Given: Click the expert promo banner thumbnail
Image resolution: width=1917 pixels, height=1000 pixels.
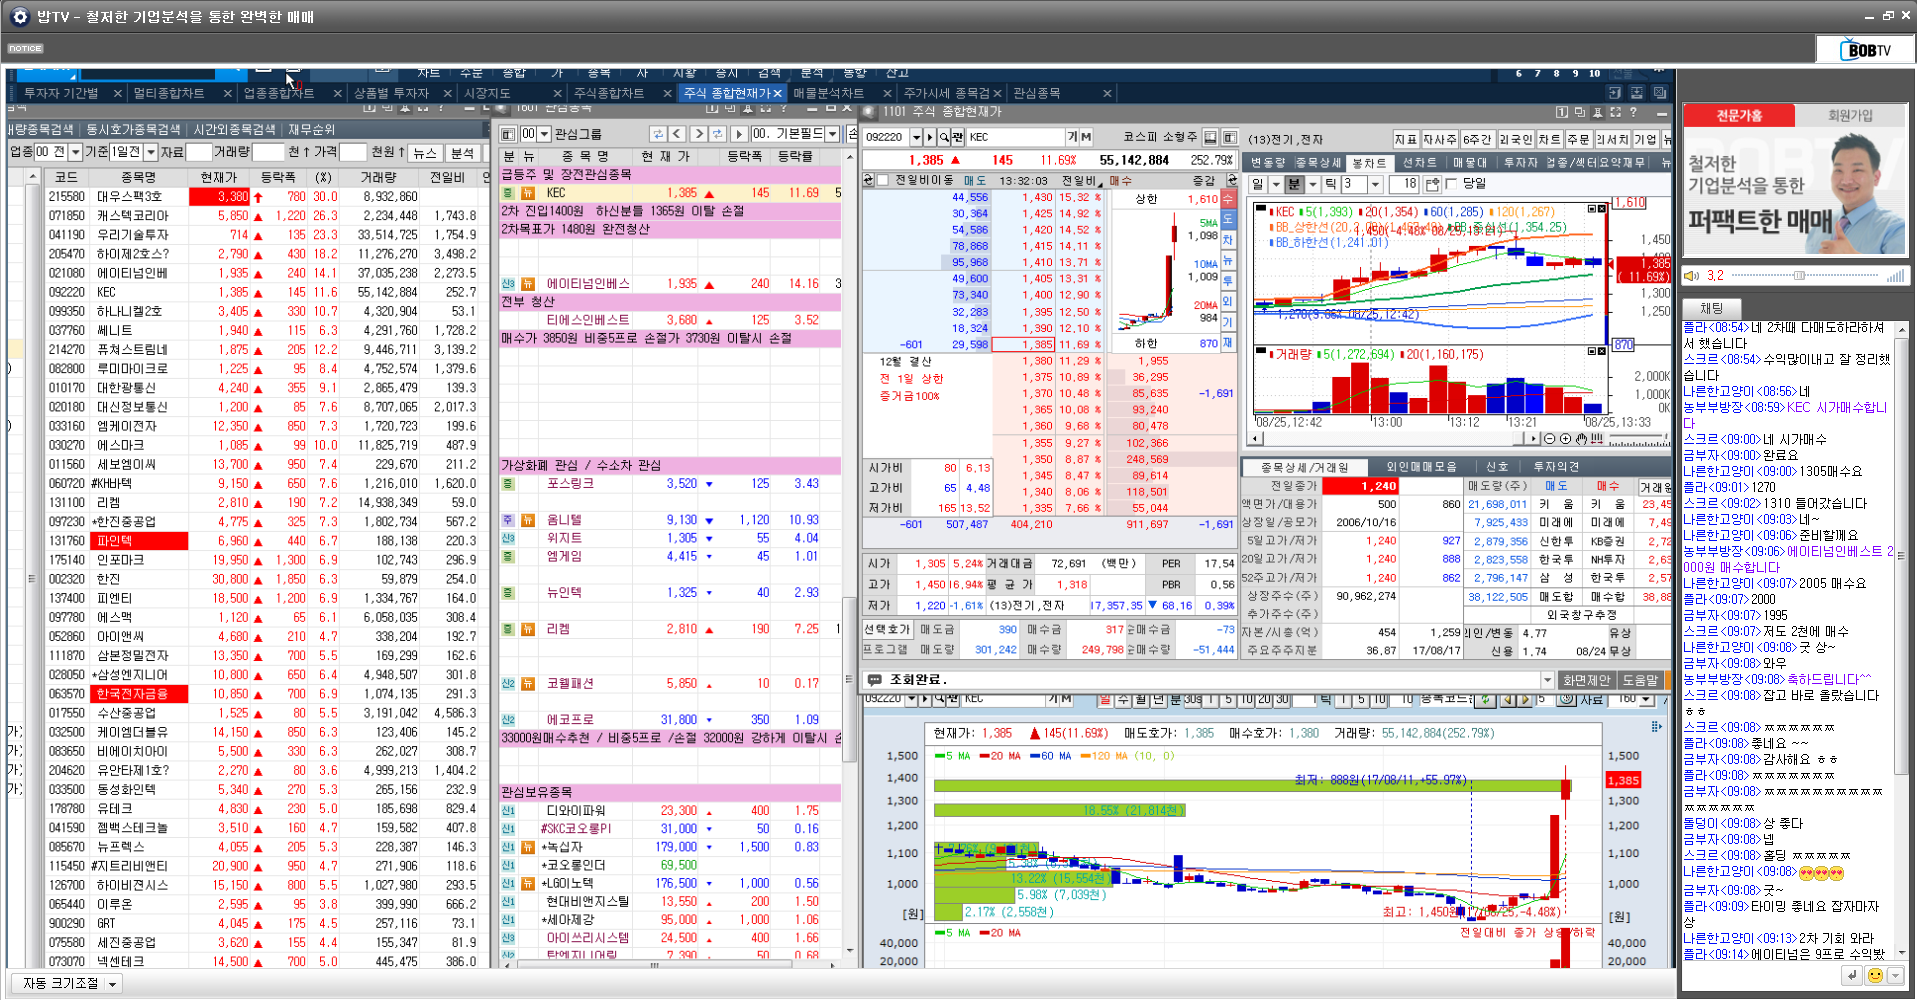Looking at the screenshot, I should (1796, 193).
